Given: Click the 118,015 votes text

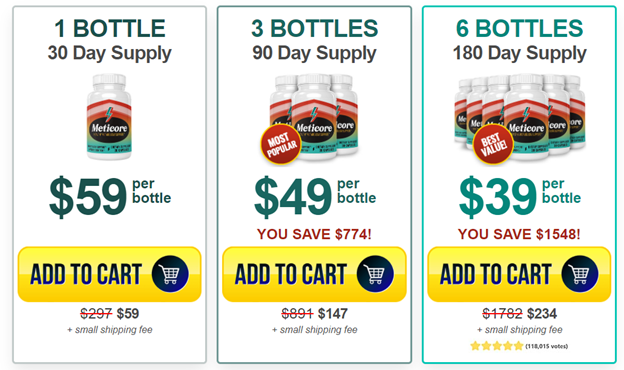Looking at the screenshot, I should [x=547, y=347].
